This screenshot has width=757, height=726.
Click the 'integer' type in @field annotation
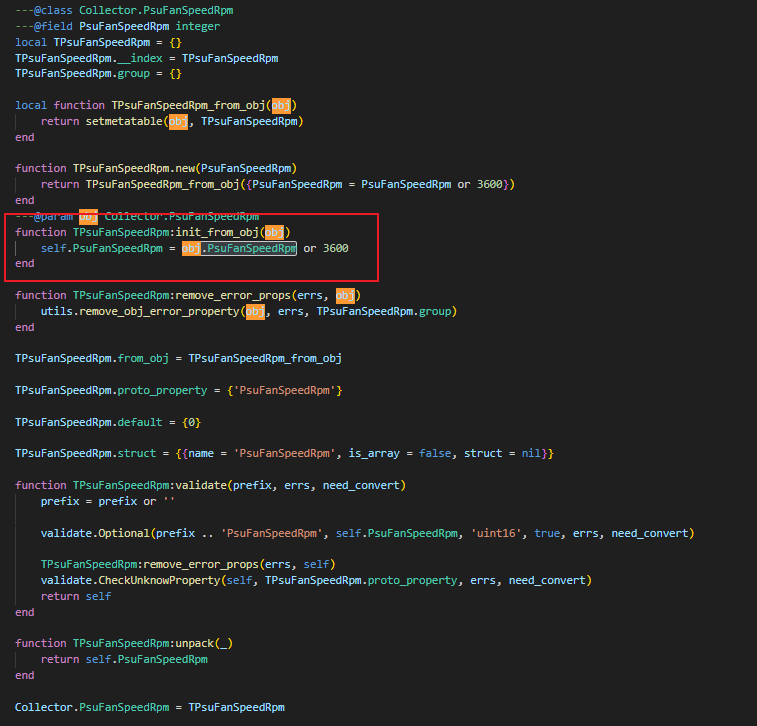197,26
